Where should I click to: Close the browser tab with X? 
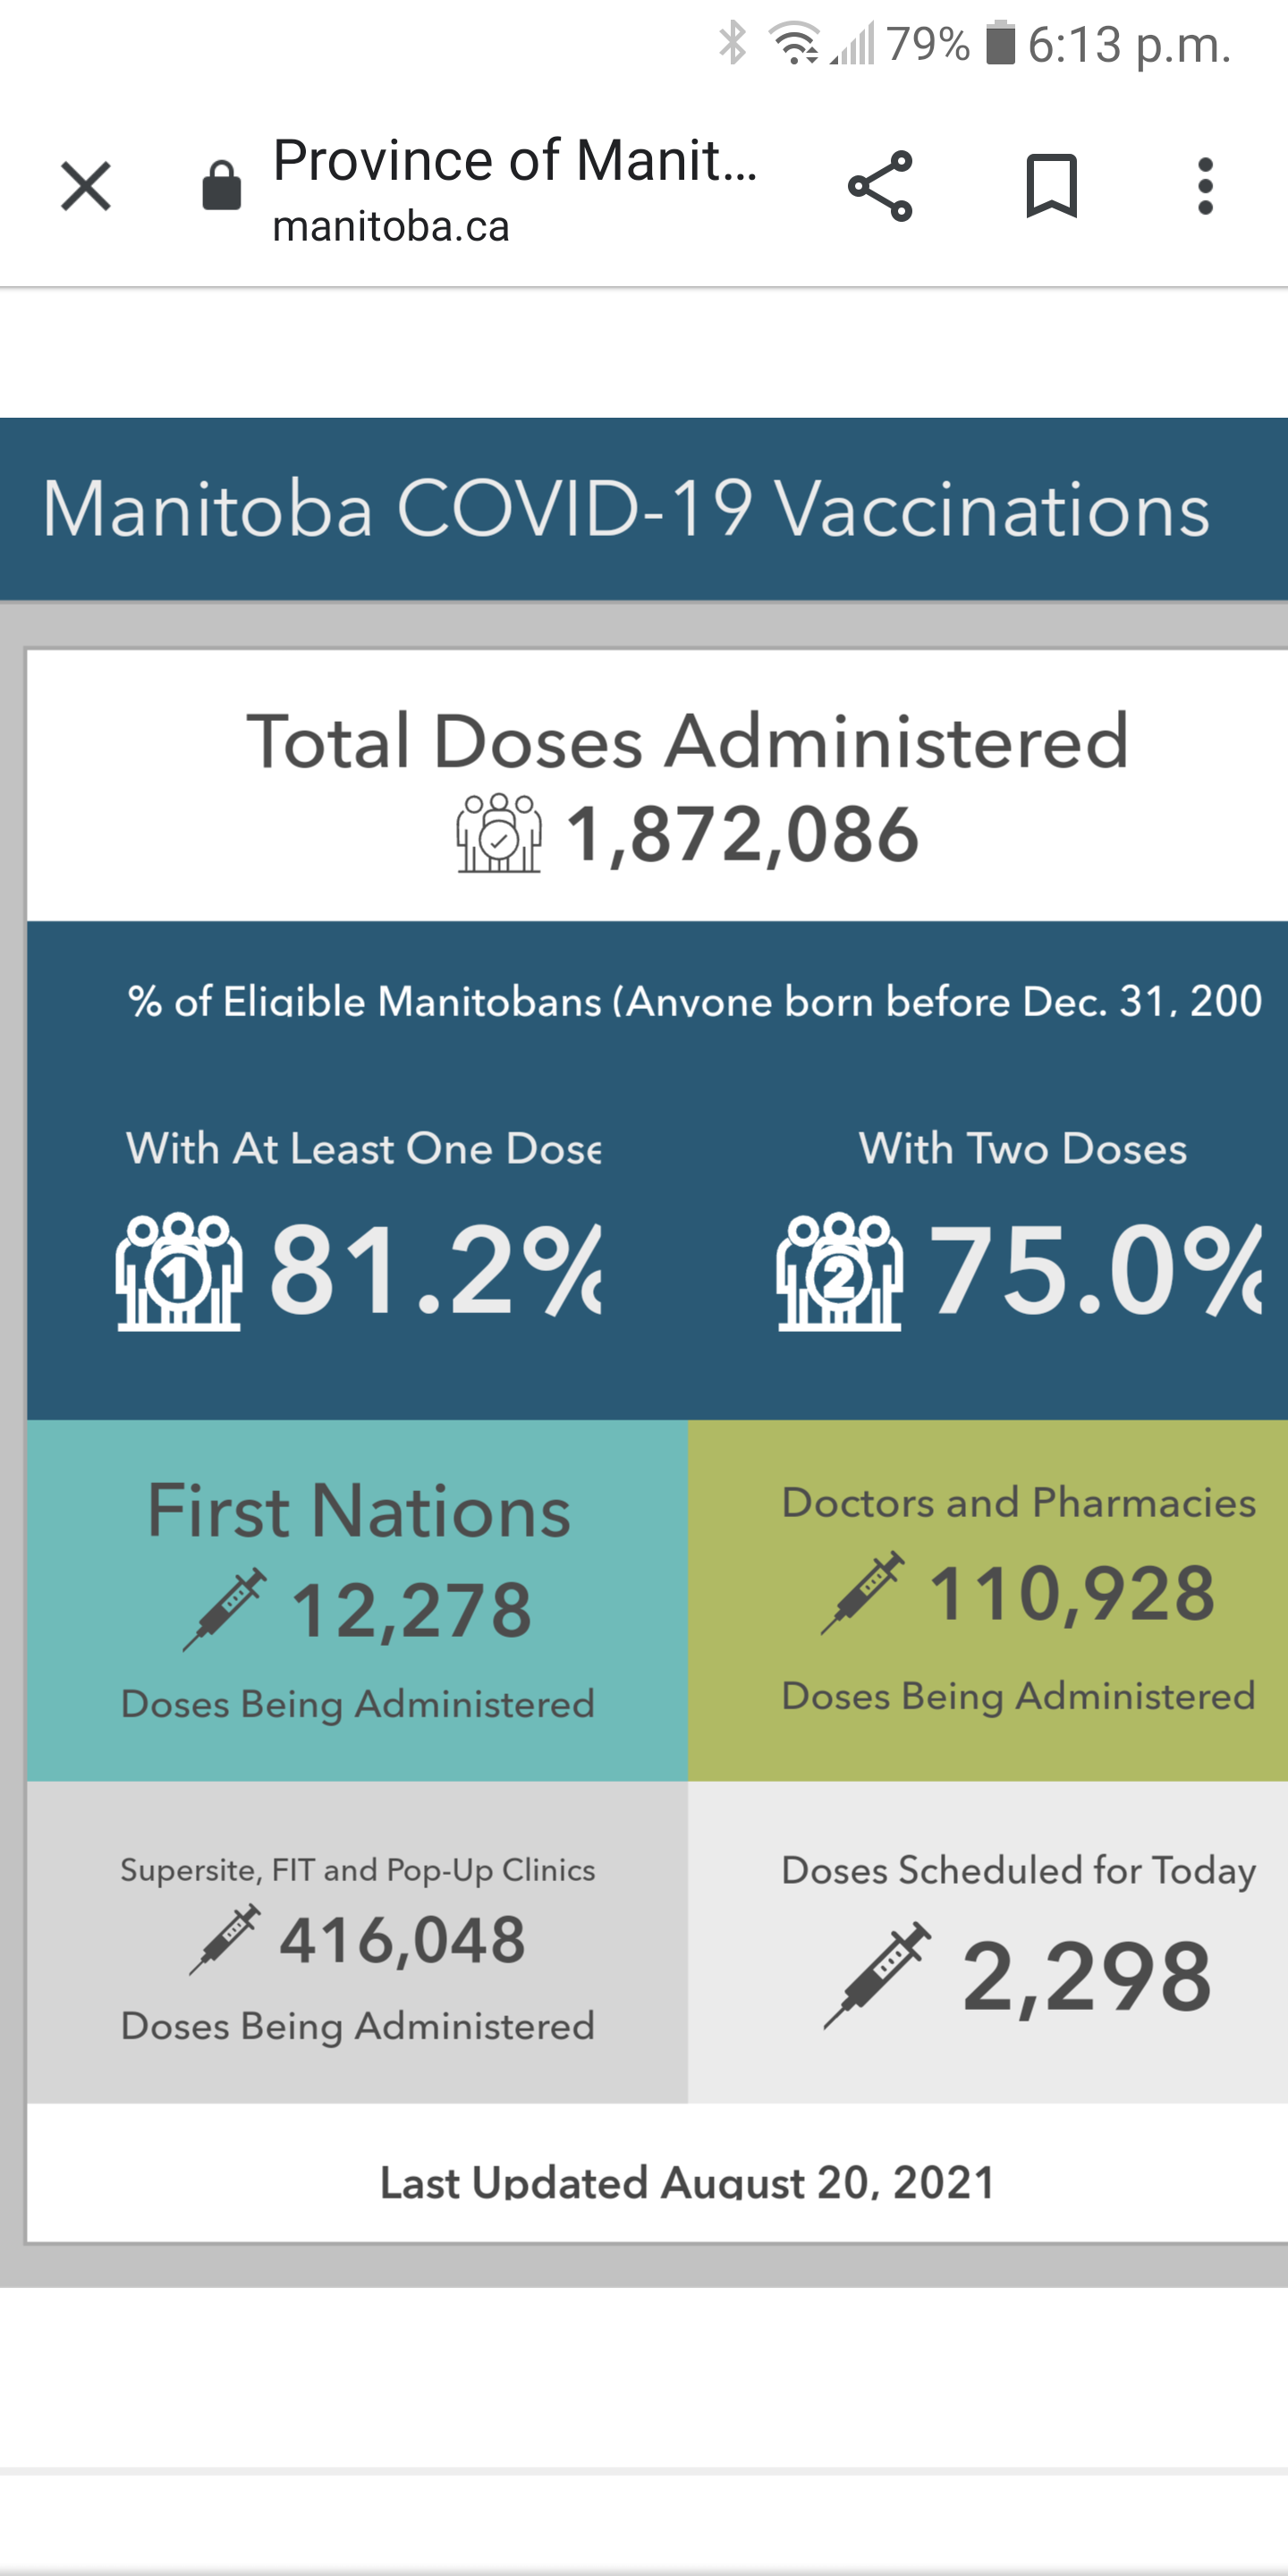[x=86, y=186]
